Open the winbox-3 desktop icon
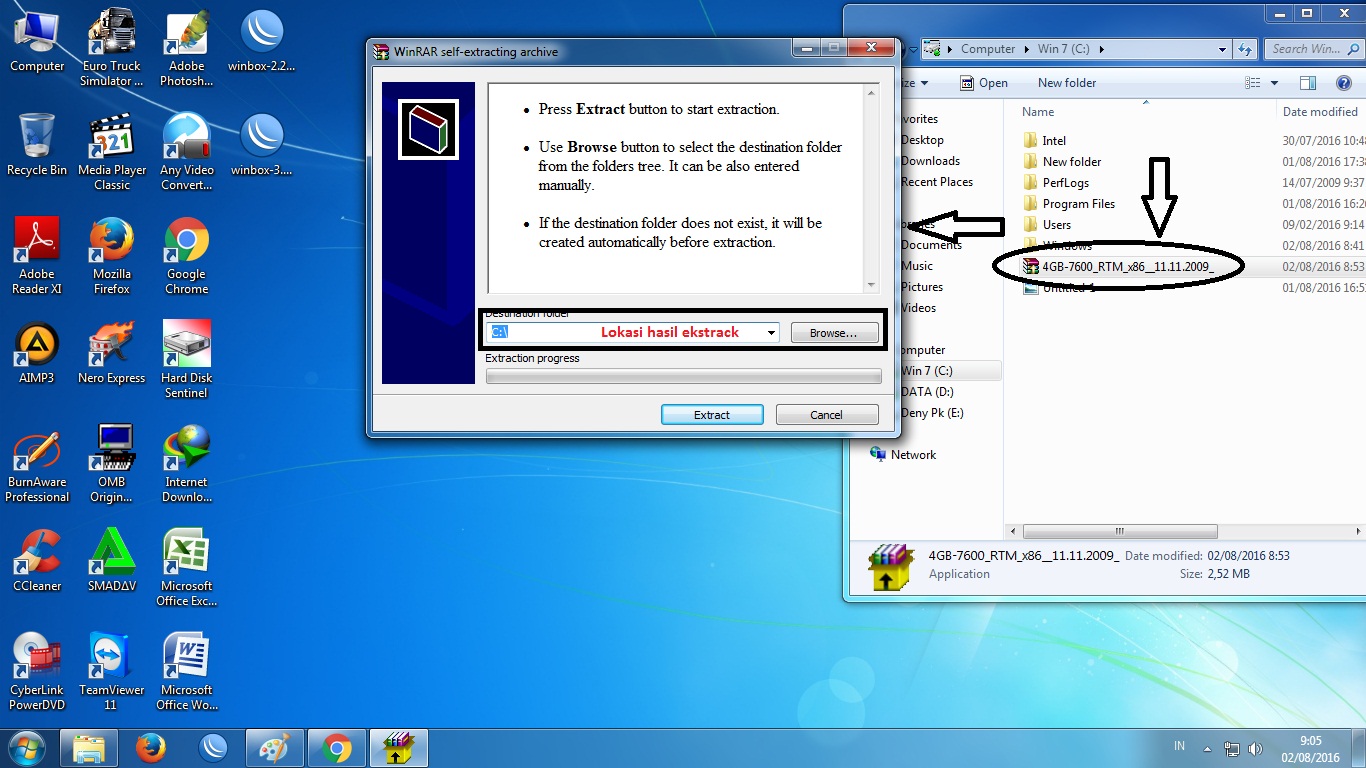Image resolution: width=1366 pixels, height=768 pixels. click(x=262, y=144)
